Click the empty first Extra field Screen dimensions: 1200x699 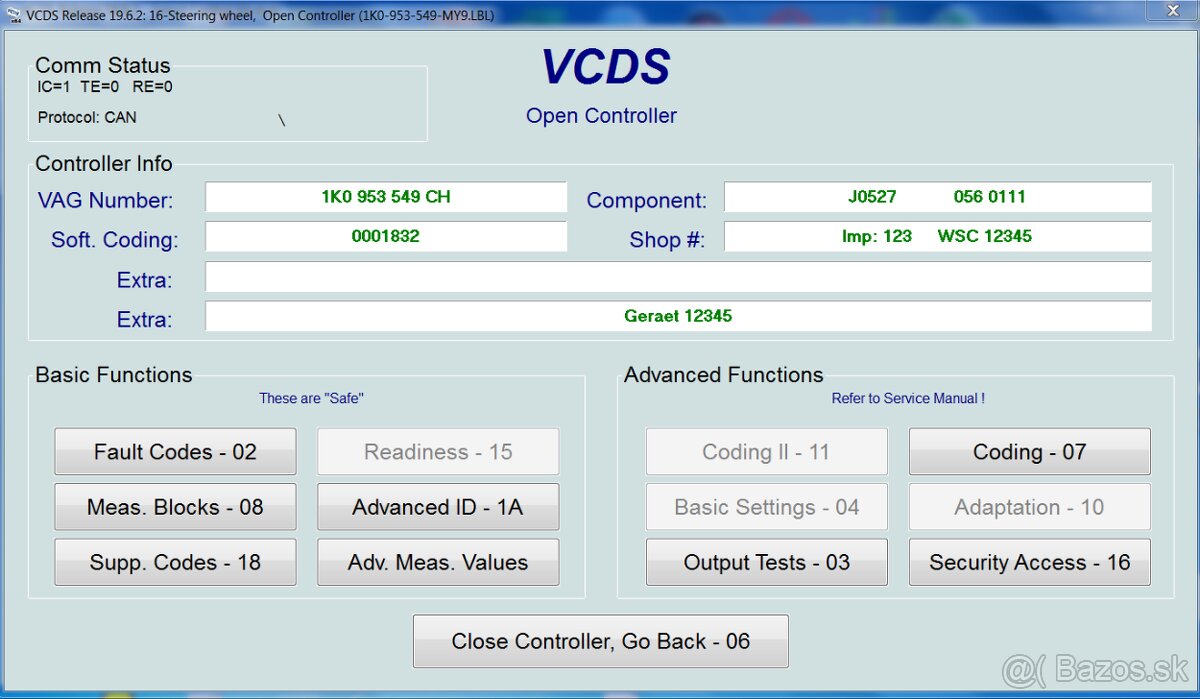click(x=678, y=277)
